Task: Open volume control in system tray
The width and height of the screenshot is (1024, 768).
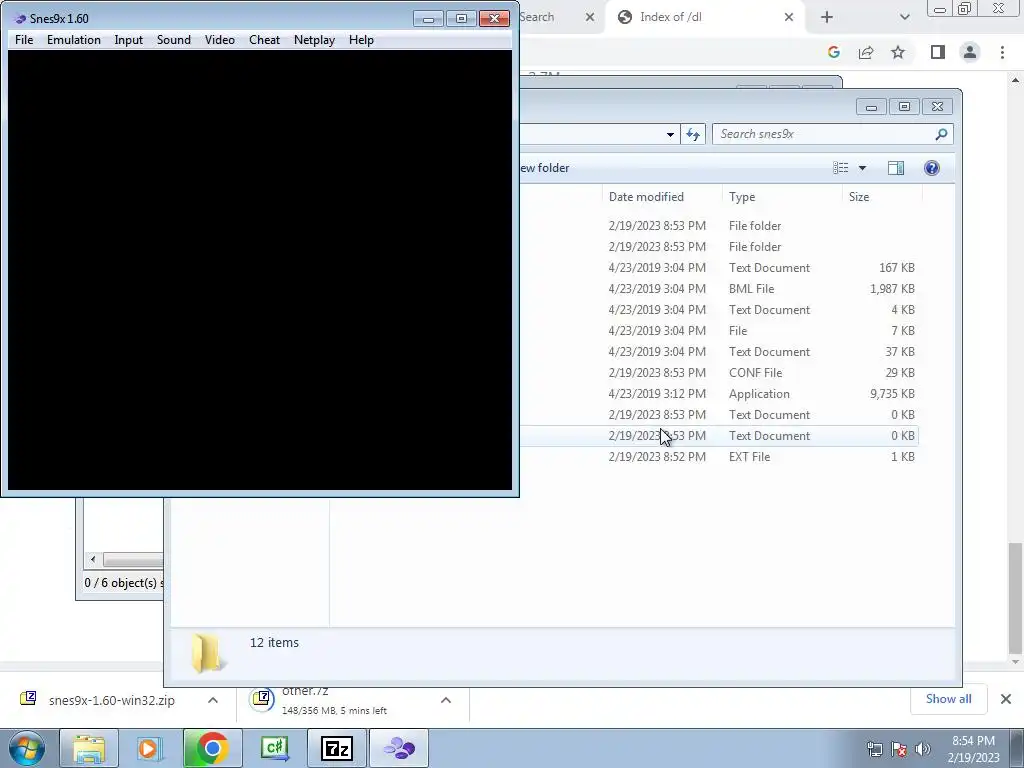Action: click(x=923, y=750)
